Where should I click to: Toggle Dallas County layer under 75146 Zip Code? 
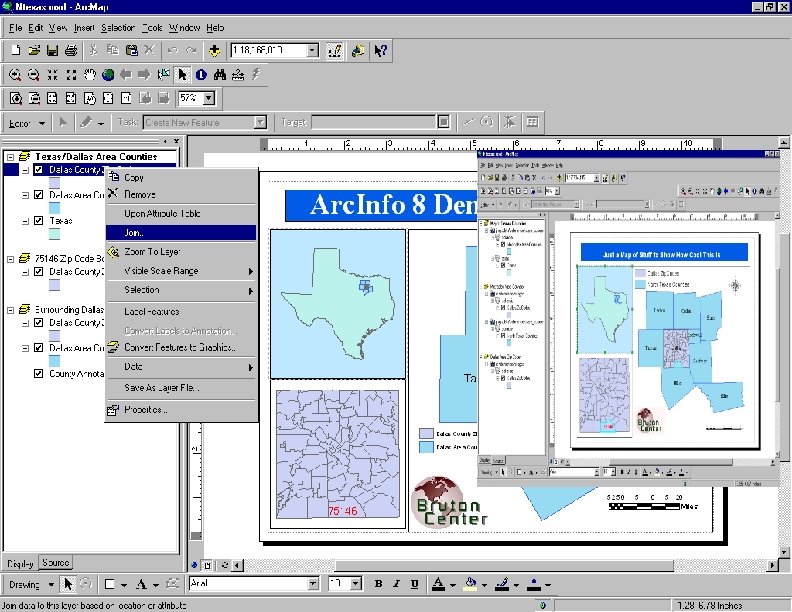pos(38,272)
